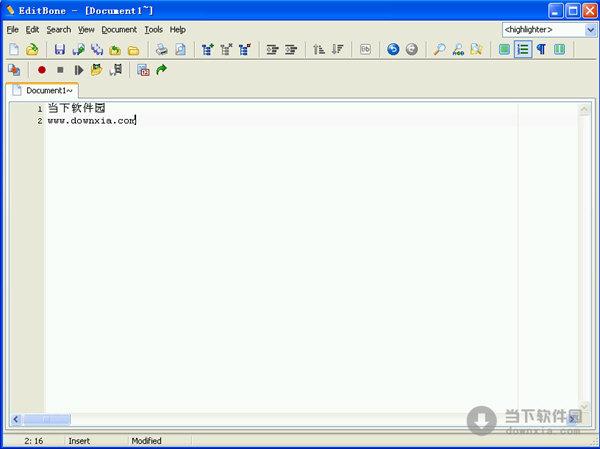This screenshot has width=600, height=449.
Task: Click the first line Chinese text
Action: coord(76,108)
